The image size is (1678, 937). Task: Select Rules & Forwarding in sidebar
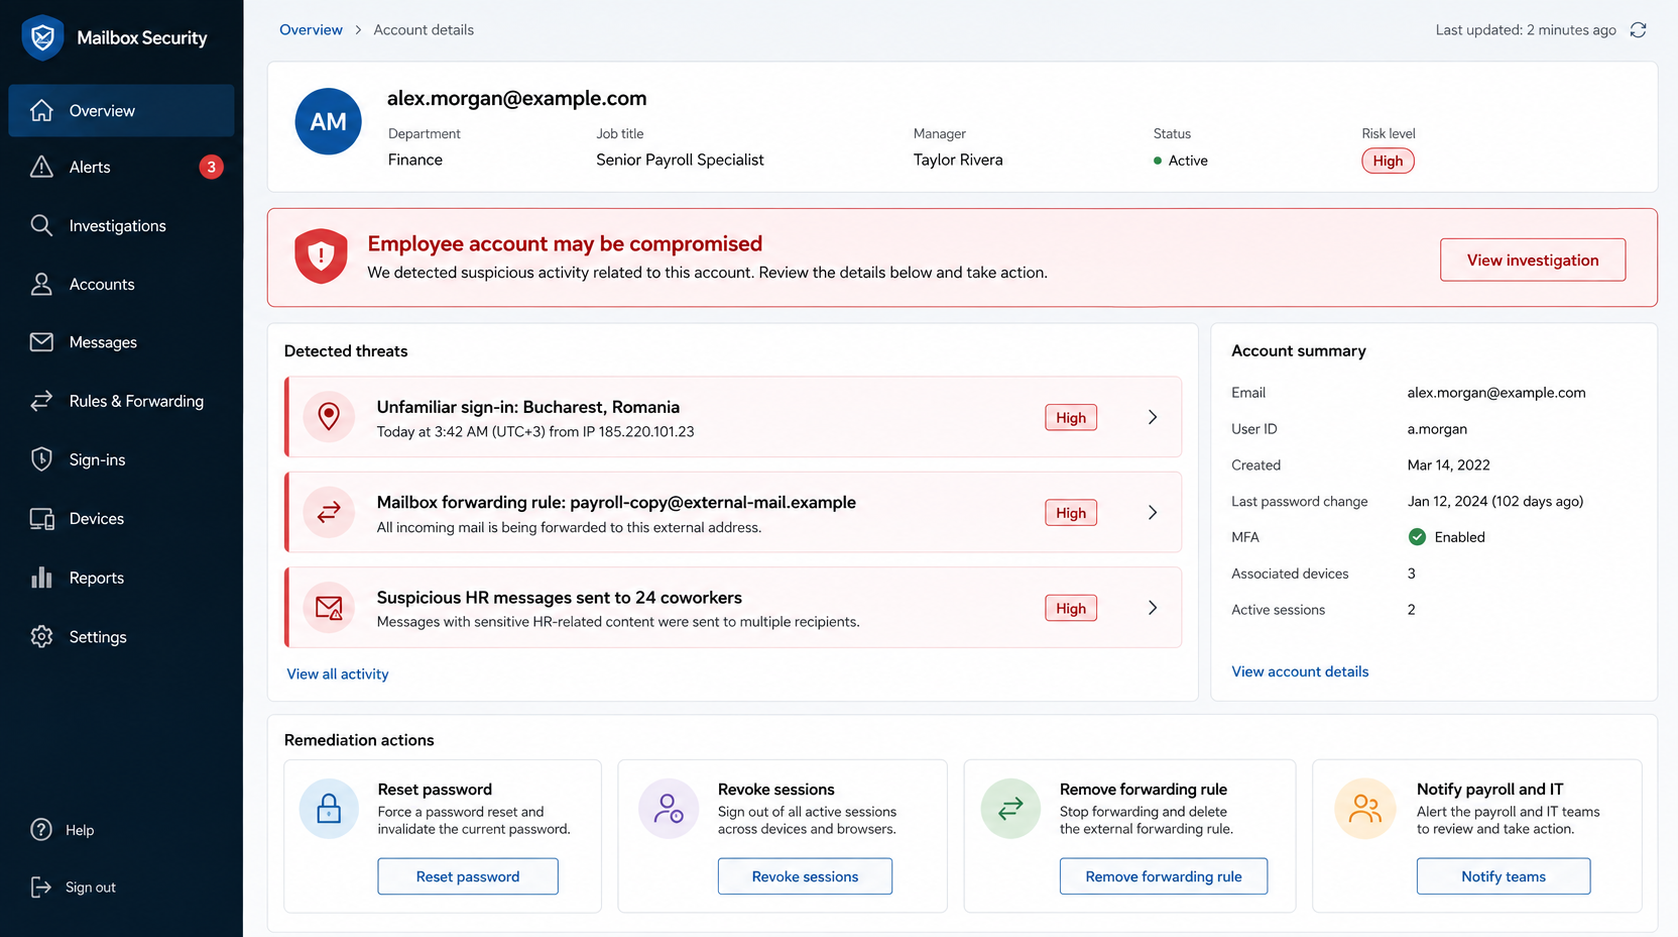click(x=121, y=401)
